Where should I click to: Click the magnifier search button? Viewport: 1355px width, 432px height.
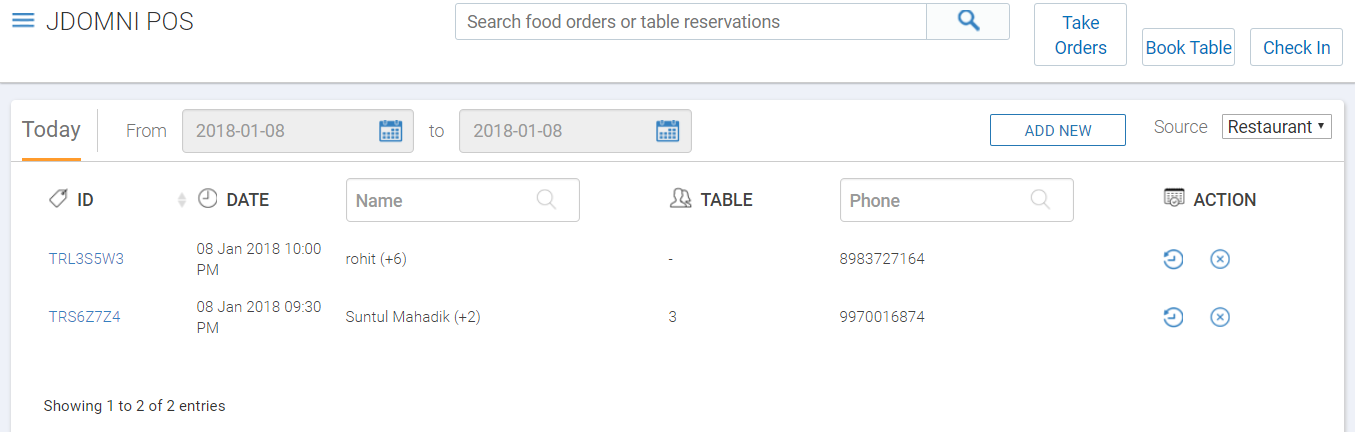[x=968, y=21]
